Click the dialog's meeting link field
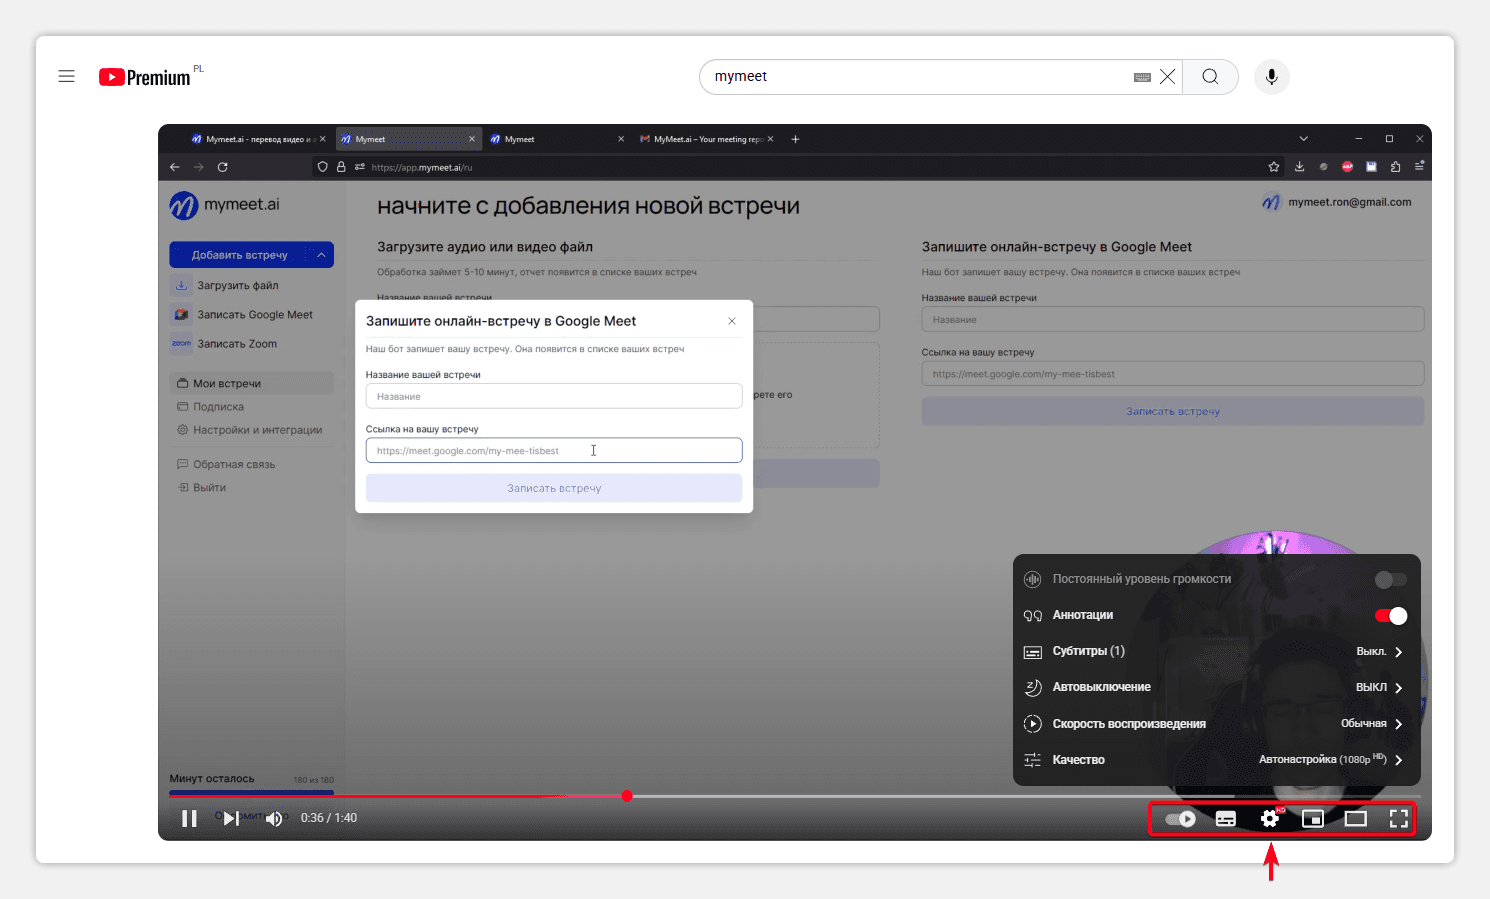Viewport: 1490px width, 899px height. [554, 451]
